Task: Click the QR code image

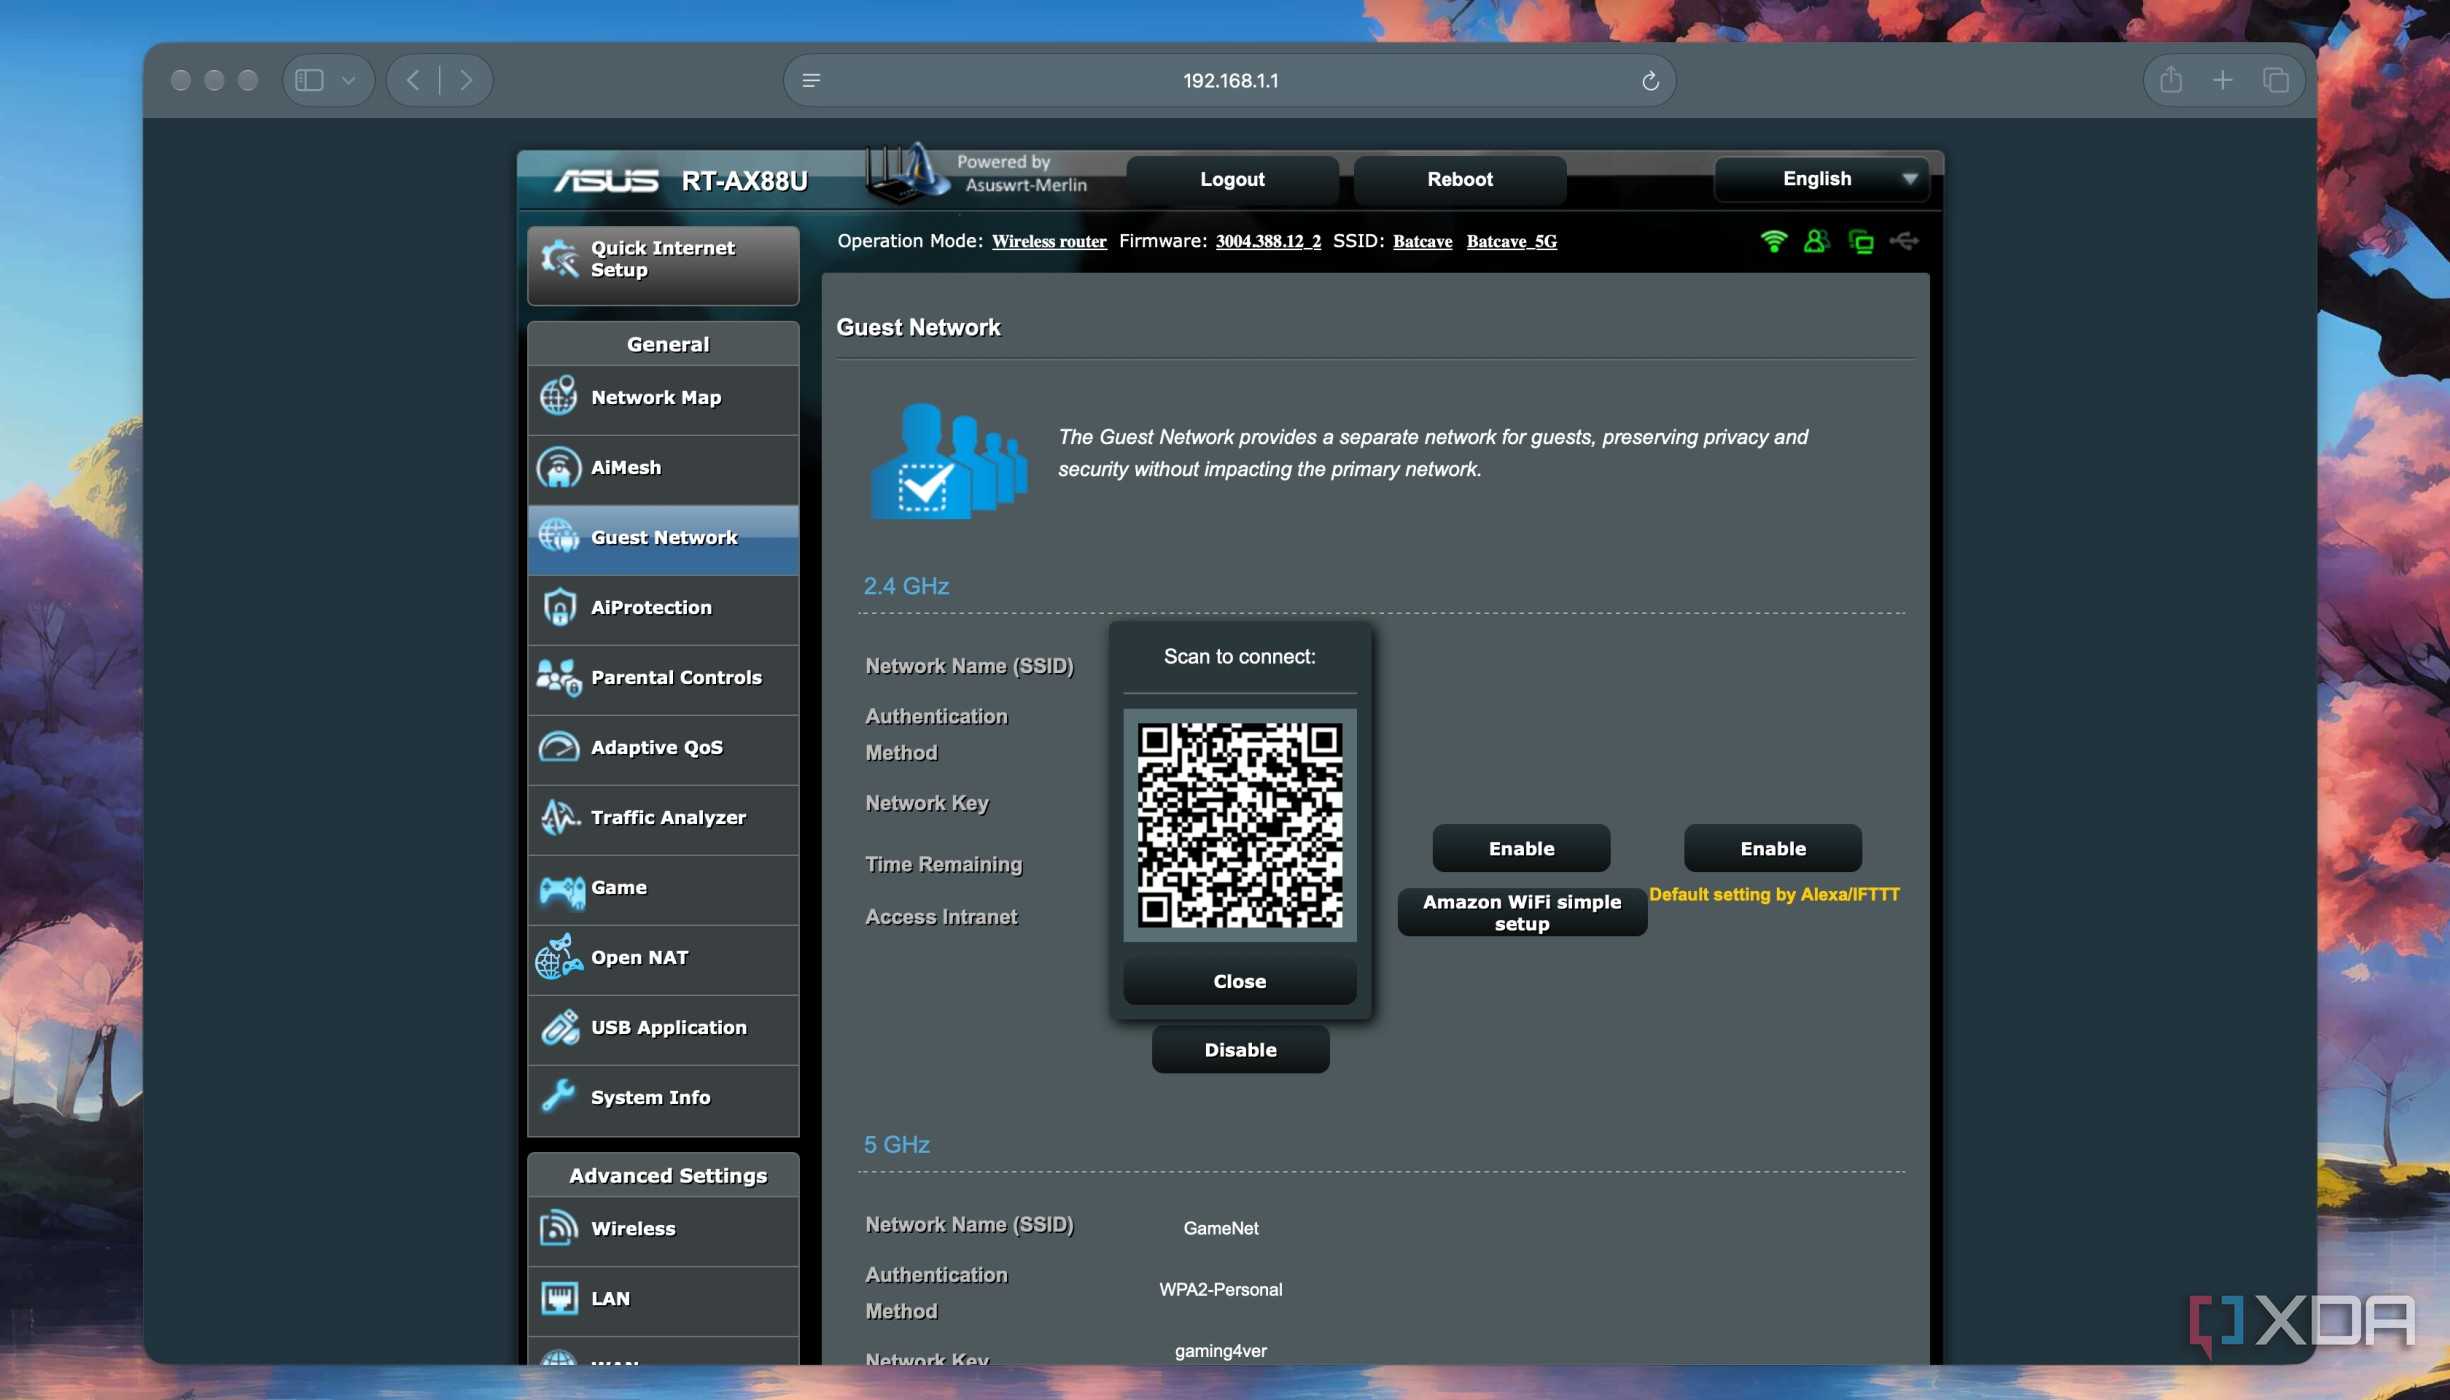Action: point(1239,825)
